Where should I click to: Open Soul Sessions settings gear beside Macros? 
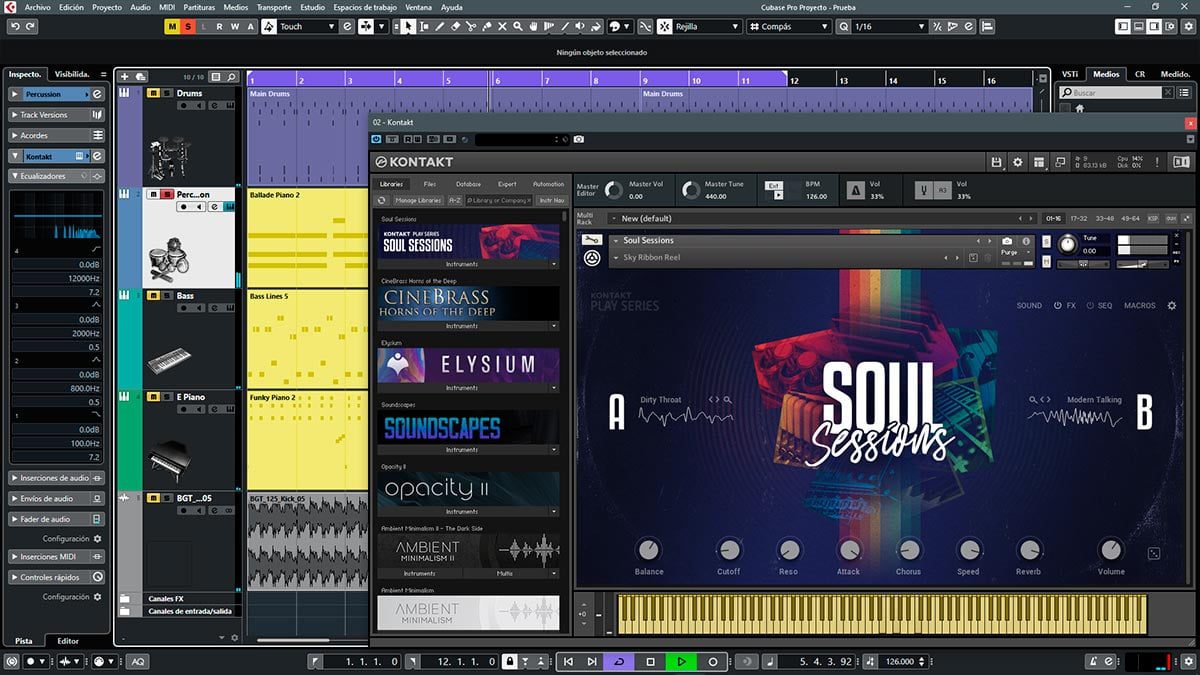pyautogui.click(x=1172, y=306)
